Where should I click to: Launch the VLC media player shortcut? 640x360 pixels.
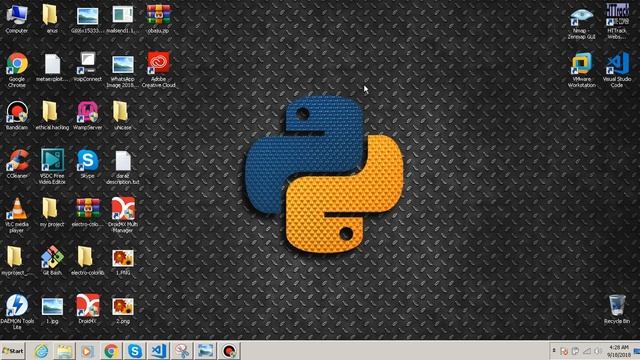(x=17, y=215)
